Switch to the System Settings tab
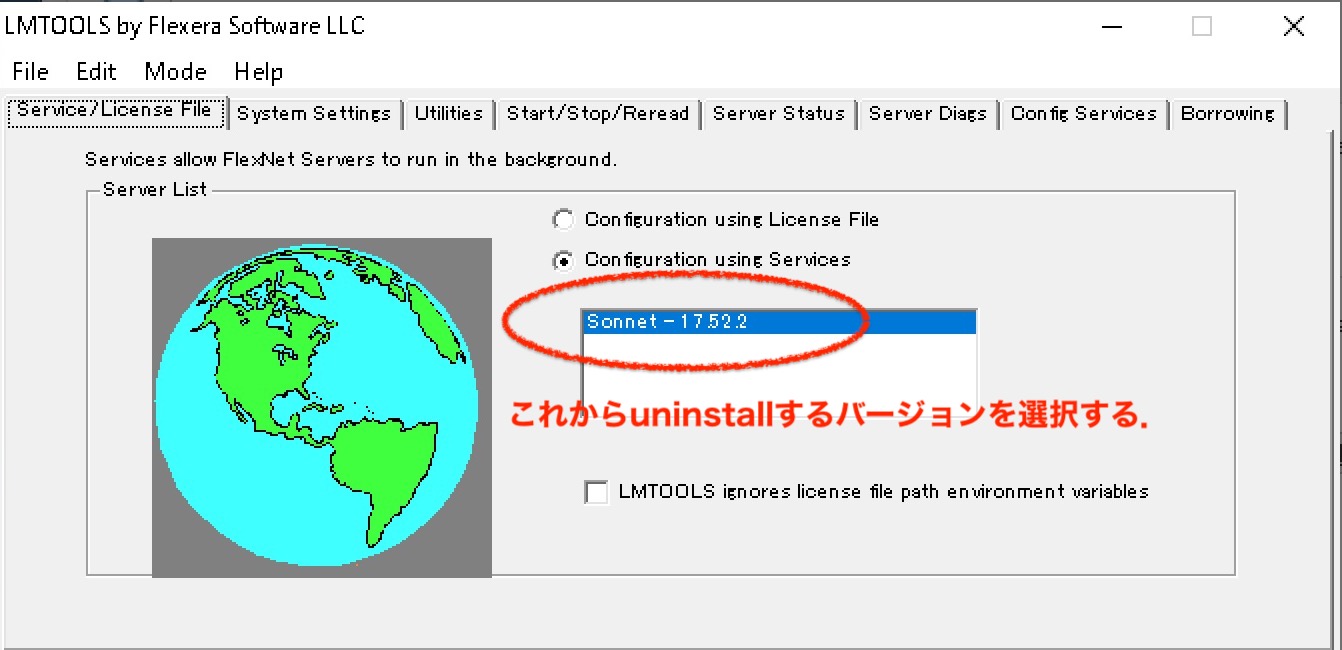This screenshot has width=1342, height=650. click(314, 114)
